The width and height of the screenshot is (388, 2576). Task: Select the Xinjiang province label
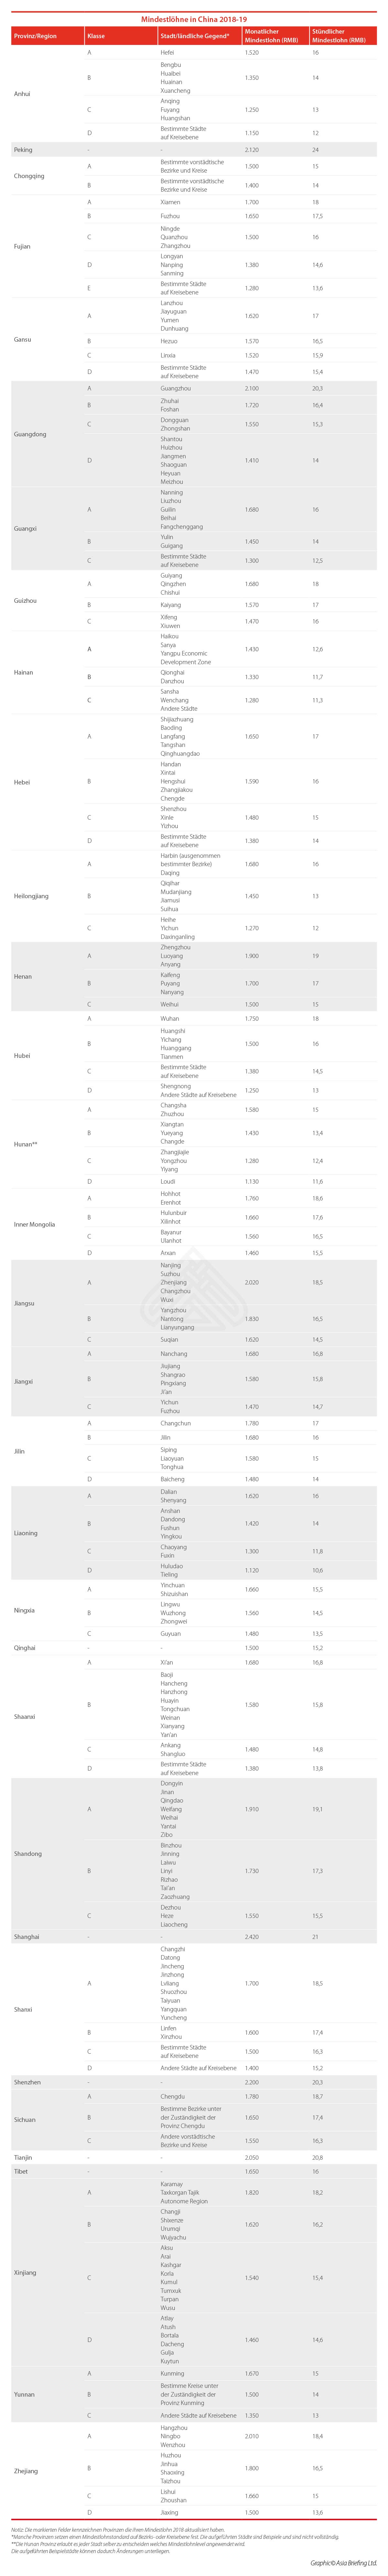click(25, 2272)
